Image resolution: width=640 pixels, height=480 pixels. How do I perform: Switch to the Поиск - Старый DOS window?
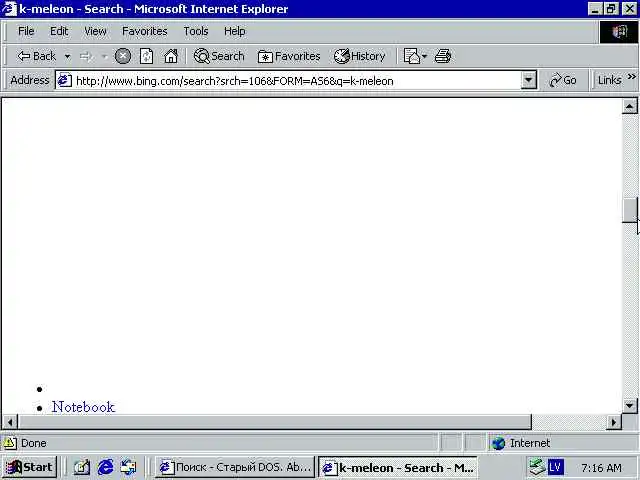pos(235,467)
